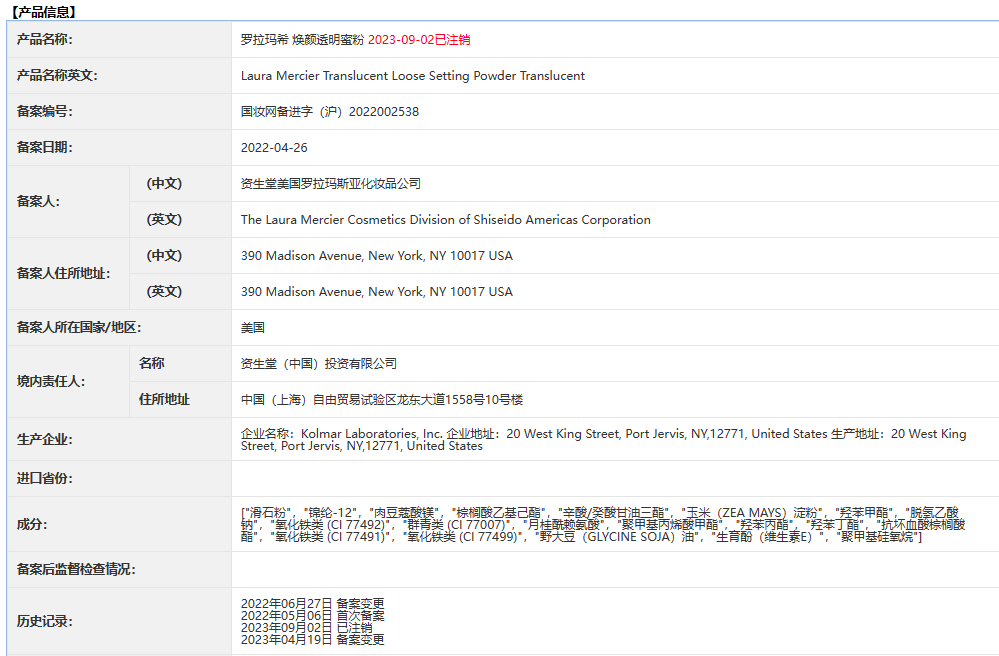Select The Laura Mercier Cosmetics Division text
999x656 pixels.
click(446, 220)
